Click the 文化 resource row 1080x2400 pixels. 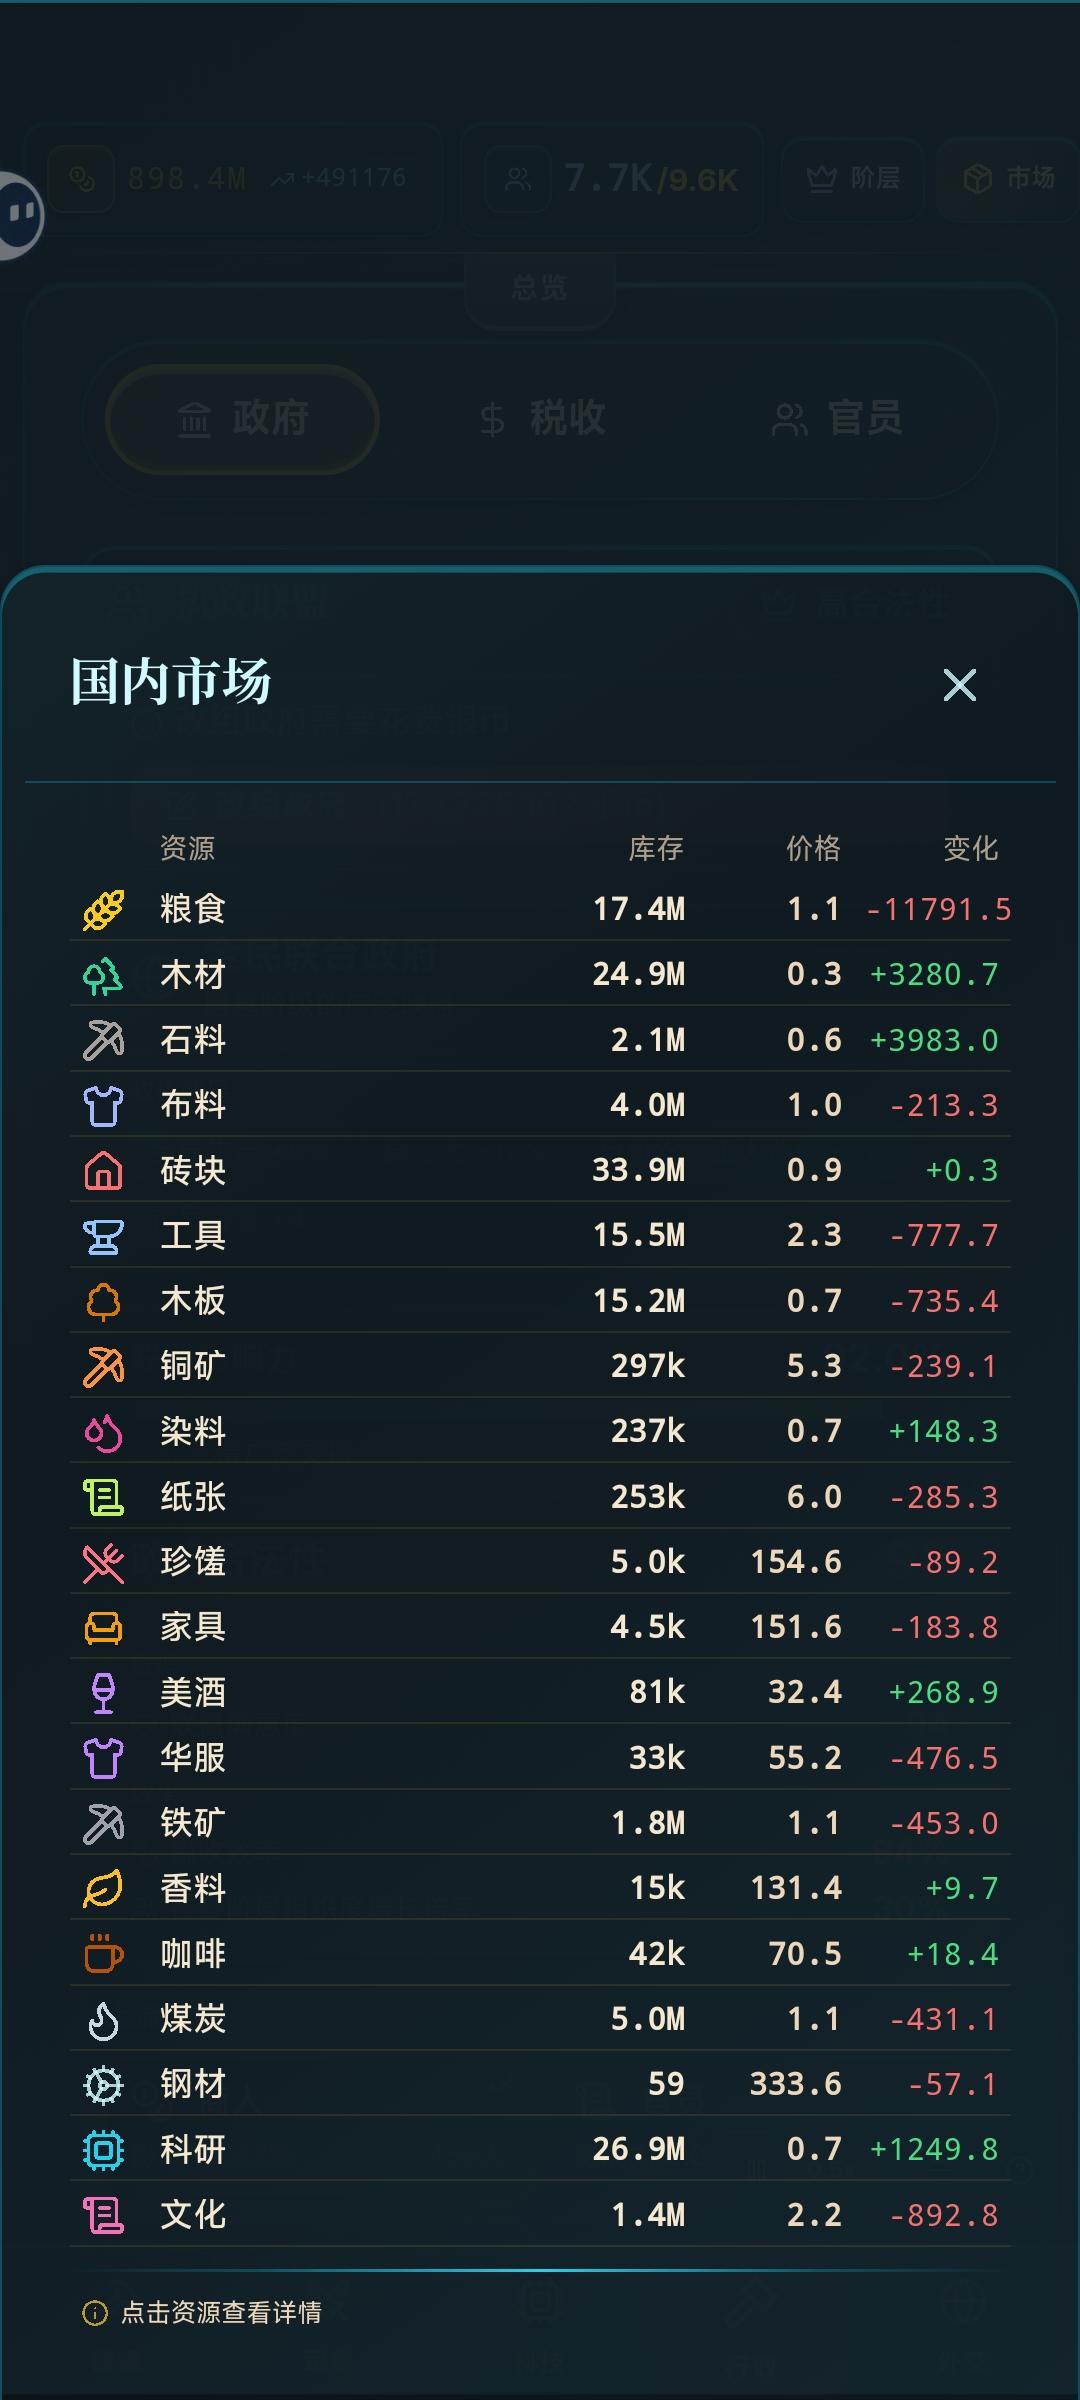(540, 2215)
